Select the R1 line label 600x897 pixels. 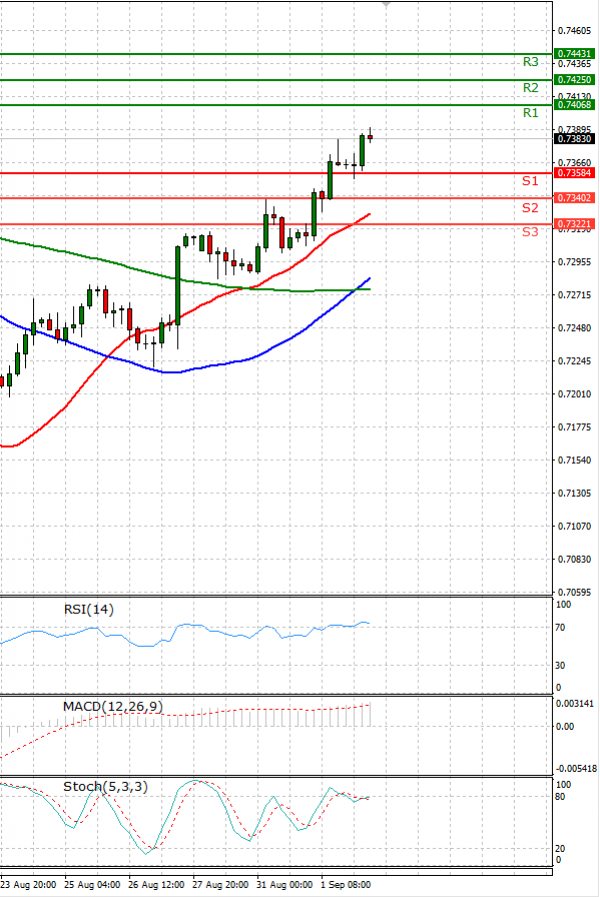(x=530, y=113)
